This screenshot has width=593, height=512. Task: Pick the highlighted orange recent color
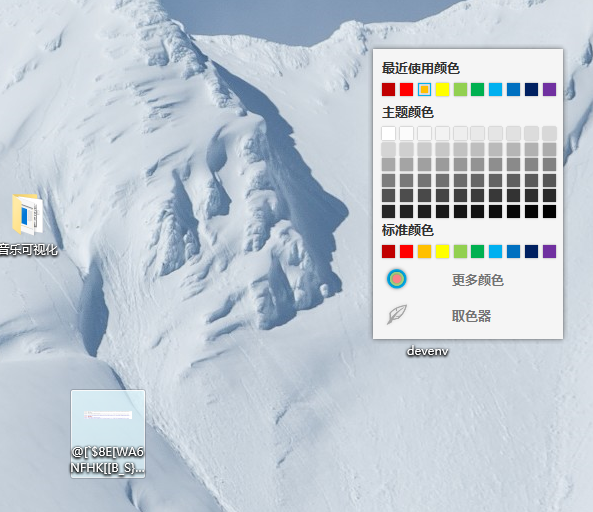424,90
